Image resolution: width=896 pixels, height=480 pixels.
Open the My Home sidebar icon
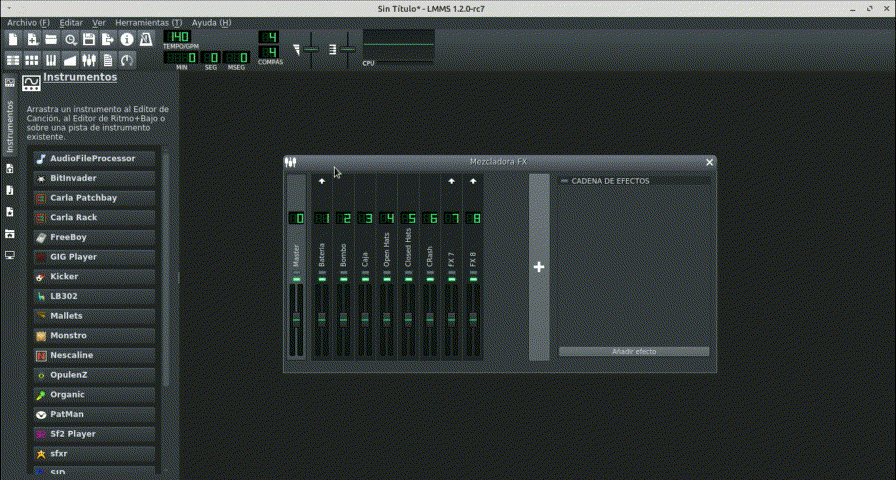coord(10,234)
